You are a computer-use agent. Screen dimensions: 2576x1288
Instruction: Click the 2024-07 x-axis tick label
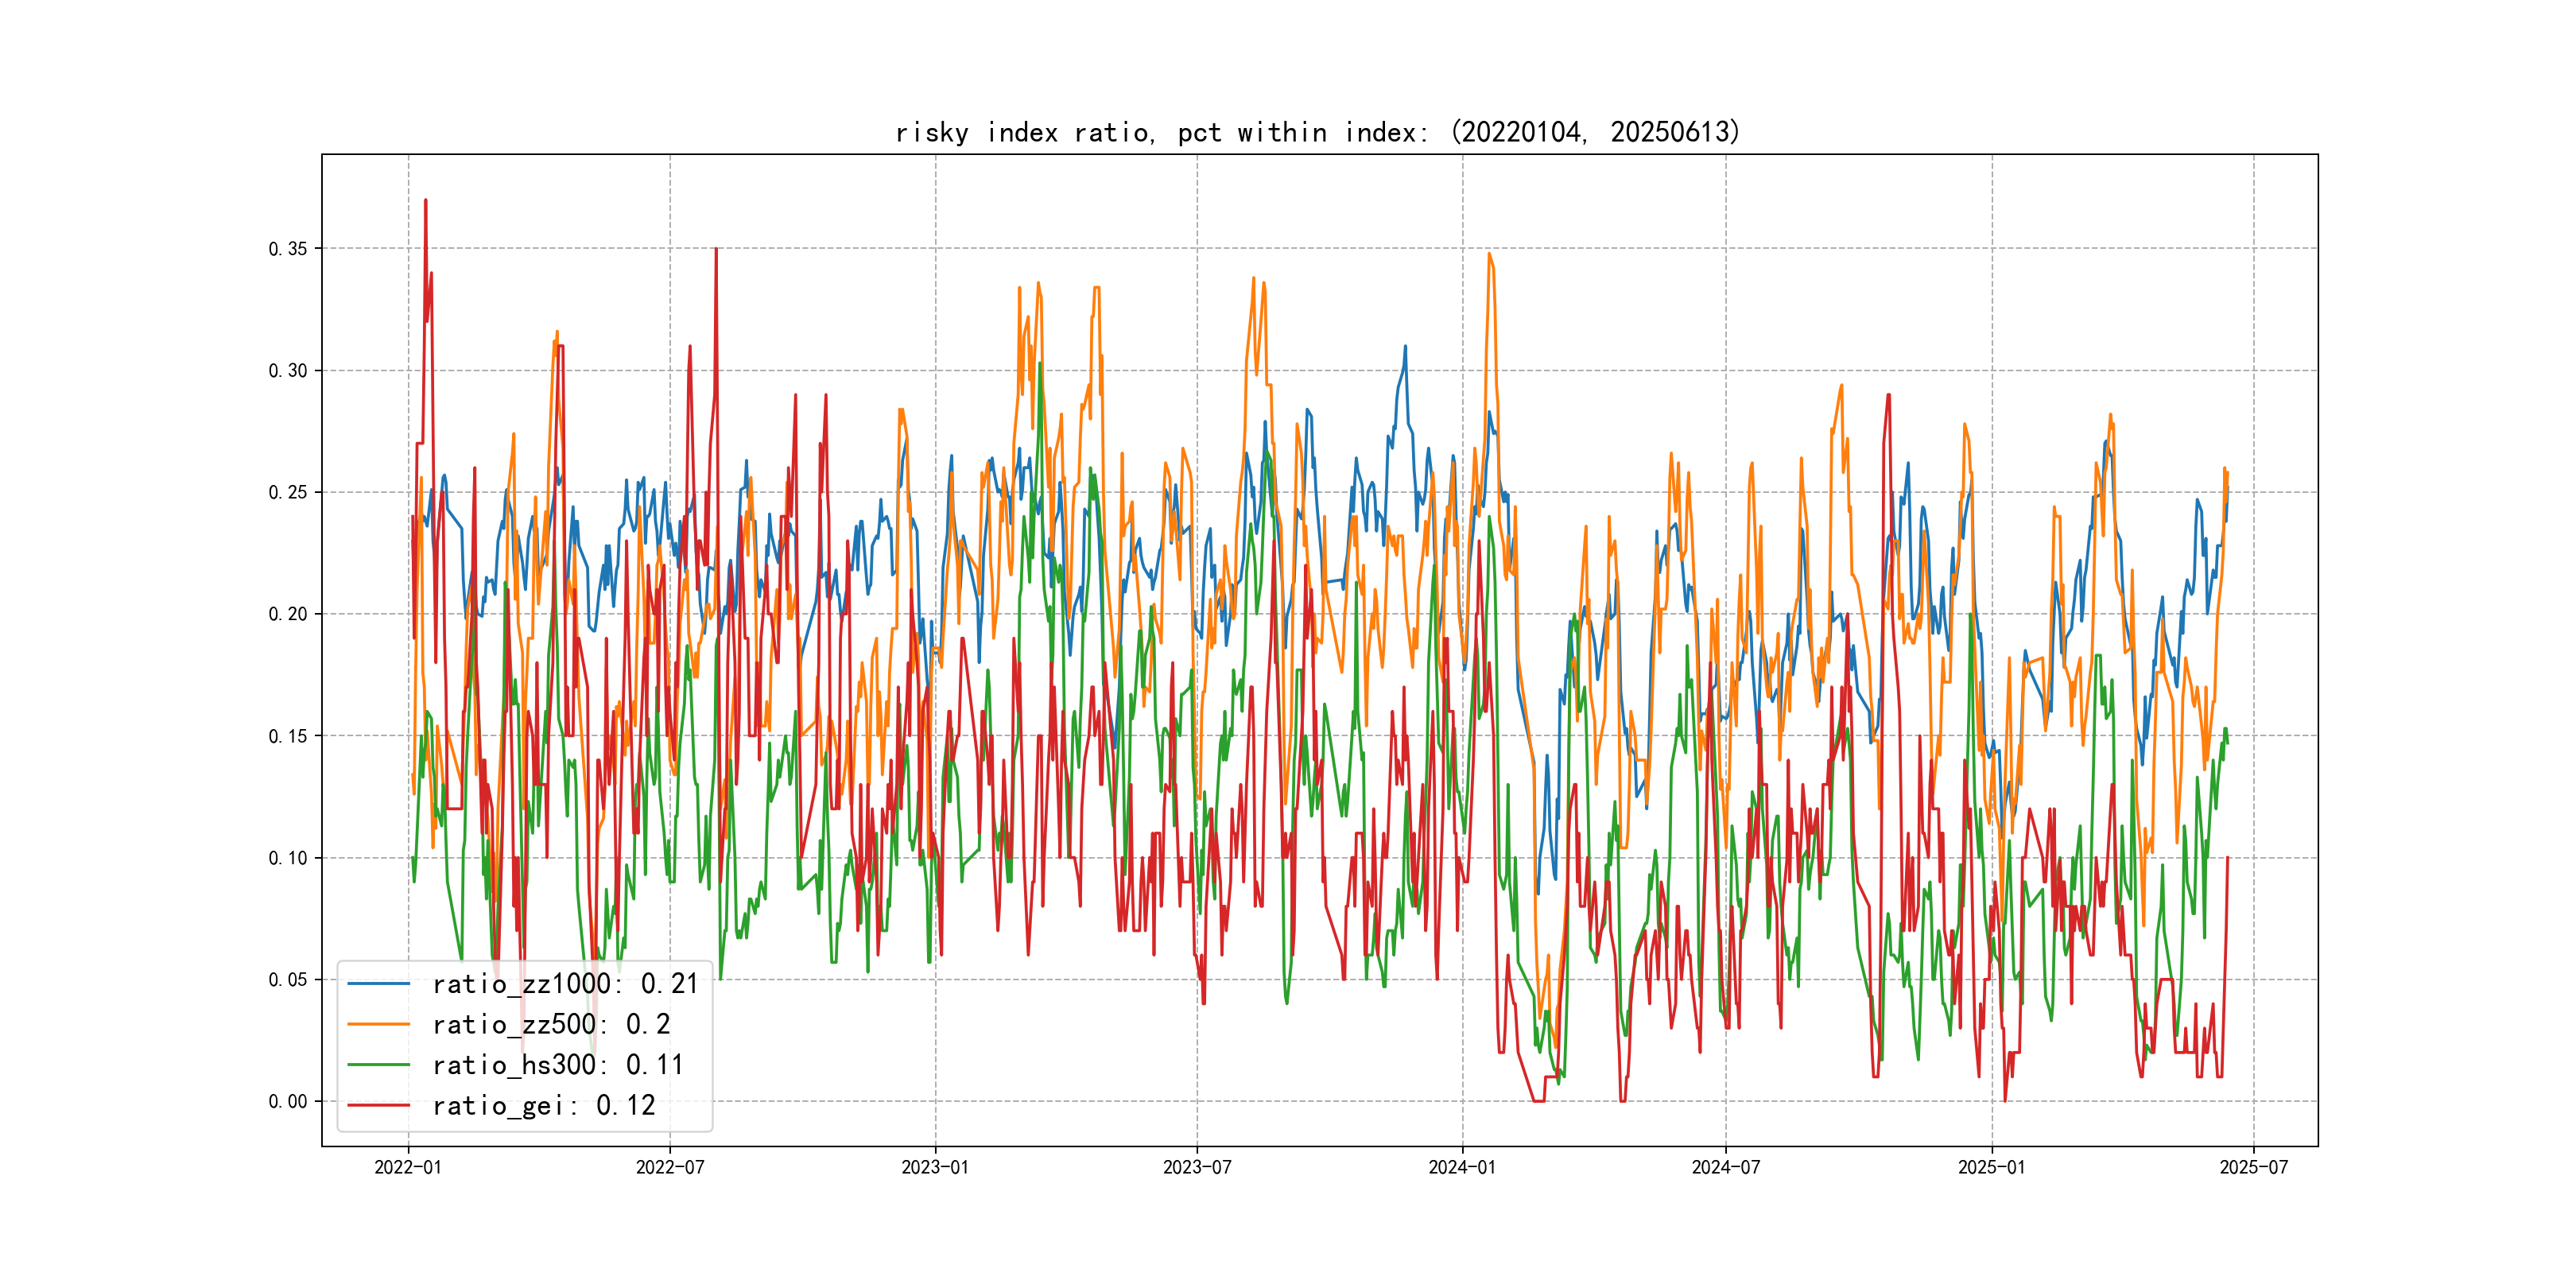(x=1725, y=1168)
